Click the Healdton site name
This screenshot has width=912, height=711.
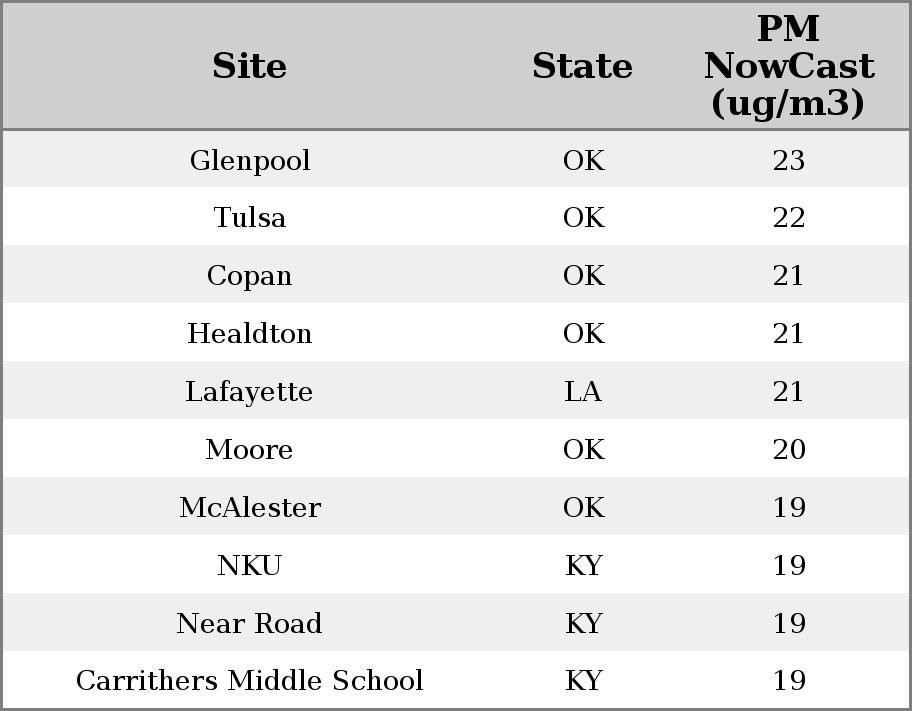coord(250,333)
